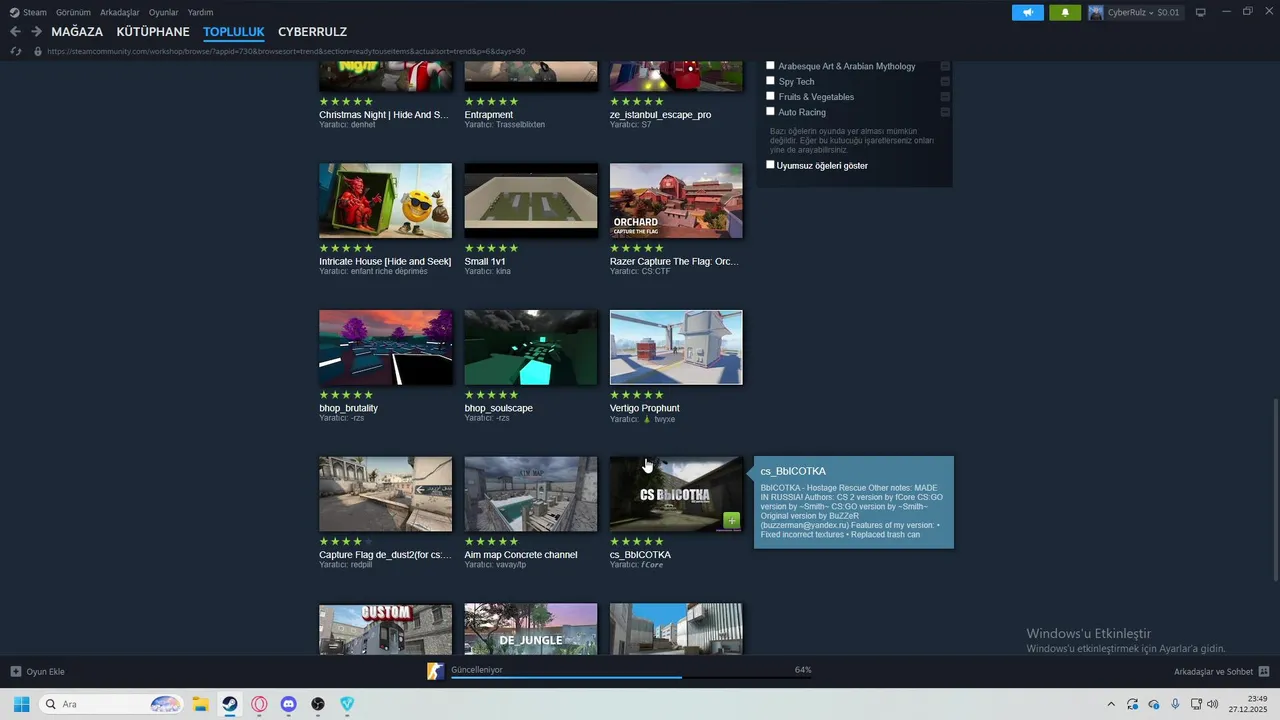Open the bhop_brutality title link
1280x720 pixels.
[348, 408]
